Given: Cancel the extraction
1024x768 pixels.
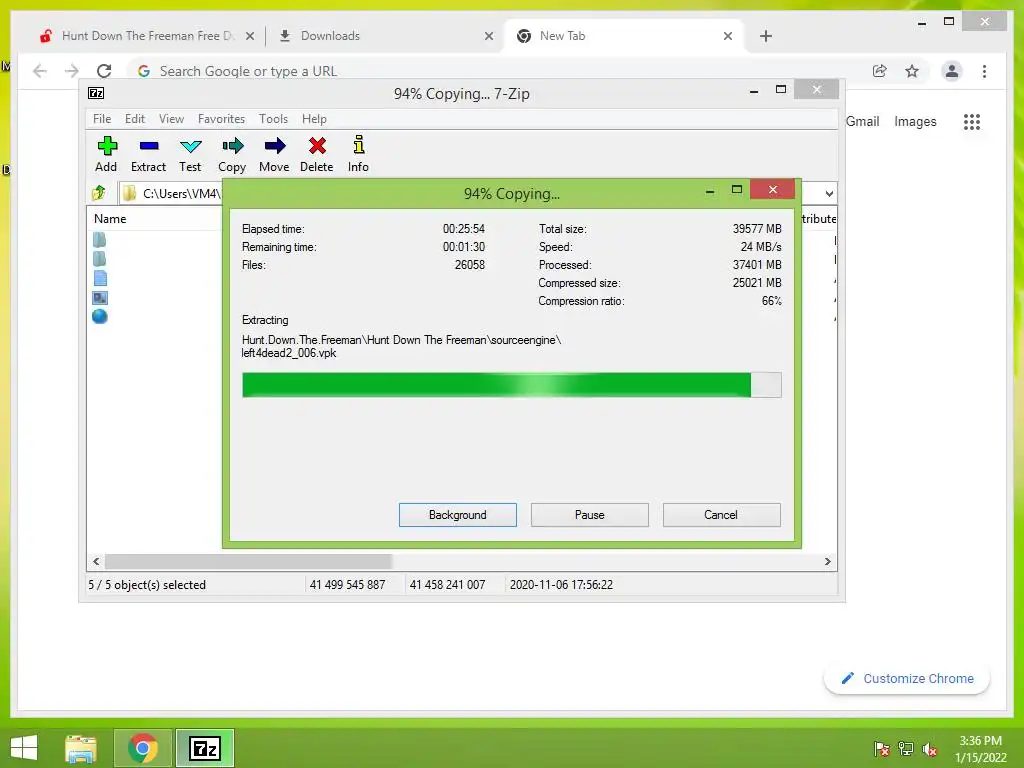Looking at the screenshot, I should 721,515.
